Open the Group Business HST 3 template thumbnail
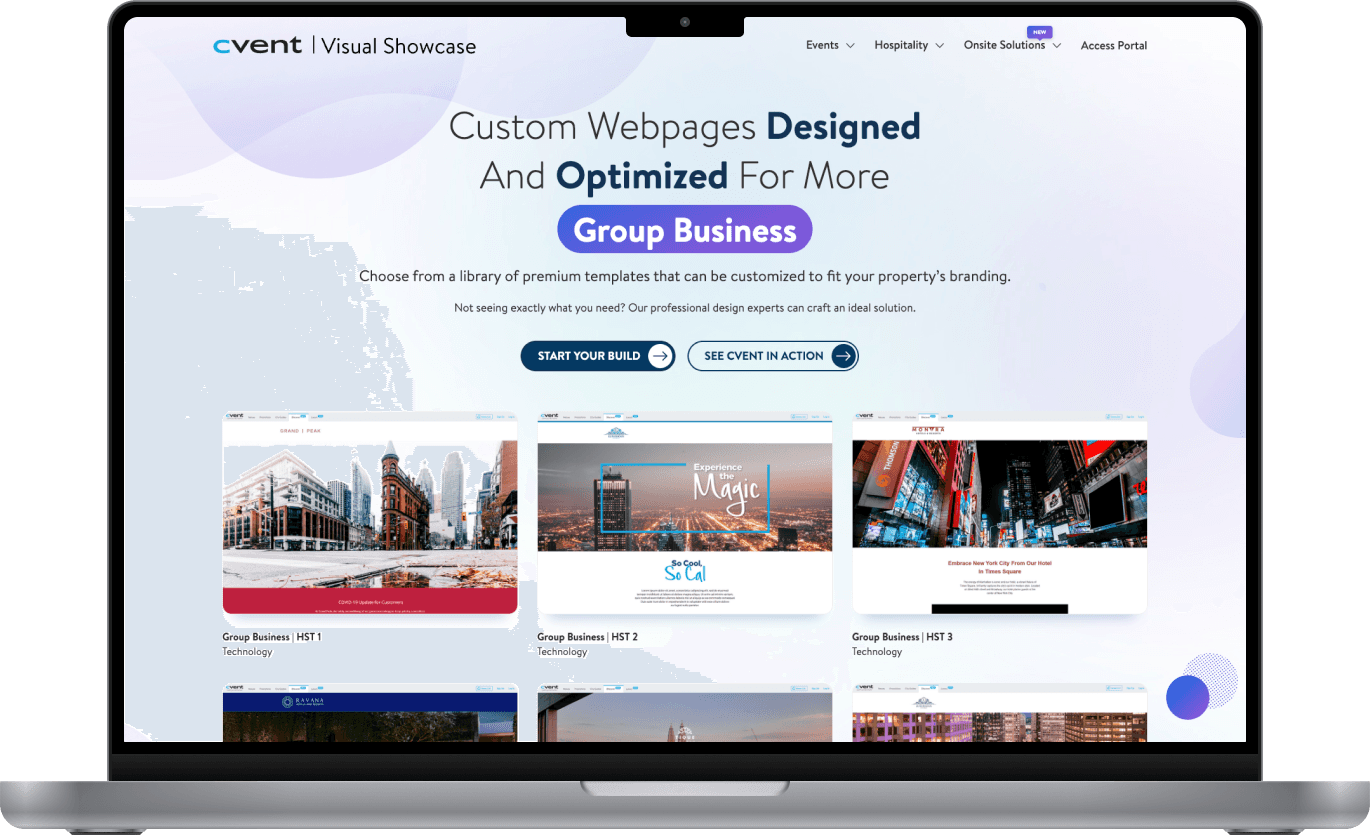Viewport: 1370px width, 835px height. click(x=1000, y=513)
